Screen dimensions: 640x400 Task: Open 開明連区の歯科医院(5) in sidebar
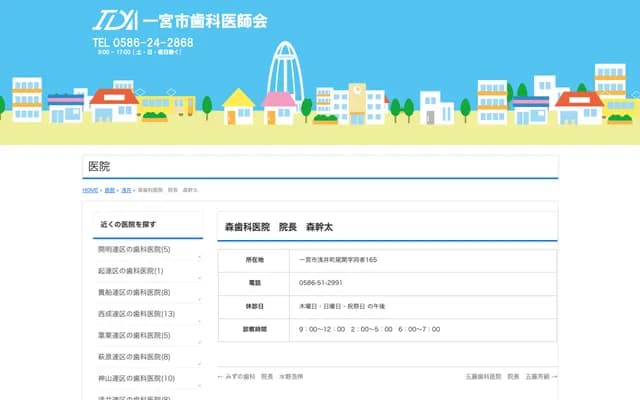click(134, 249)
